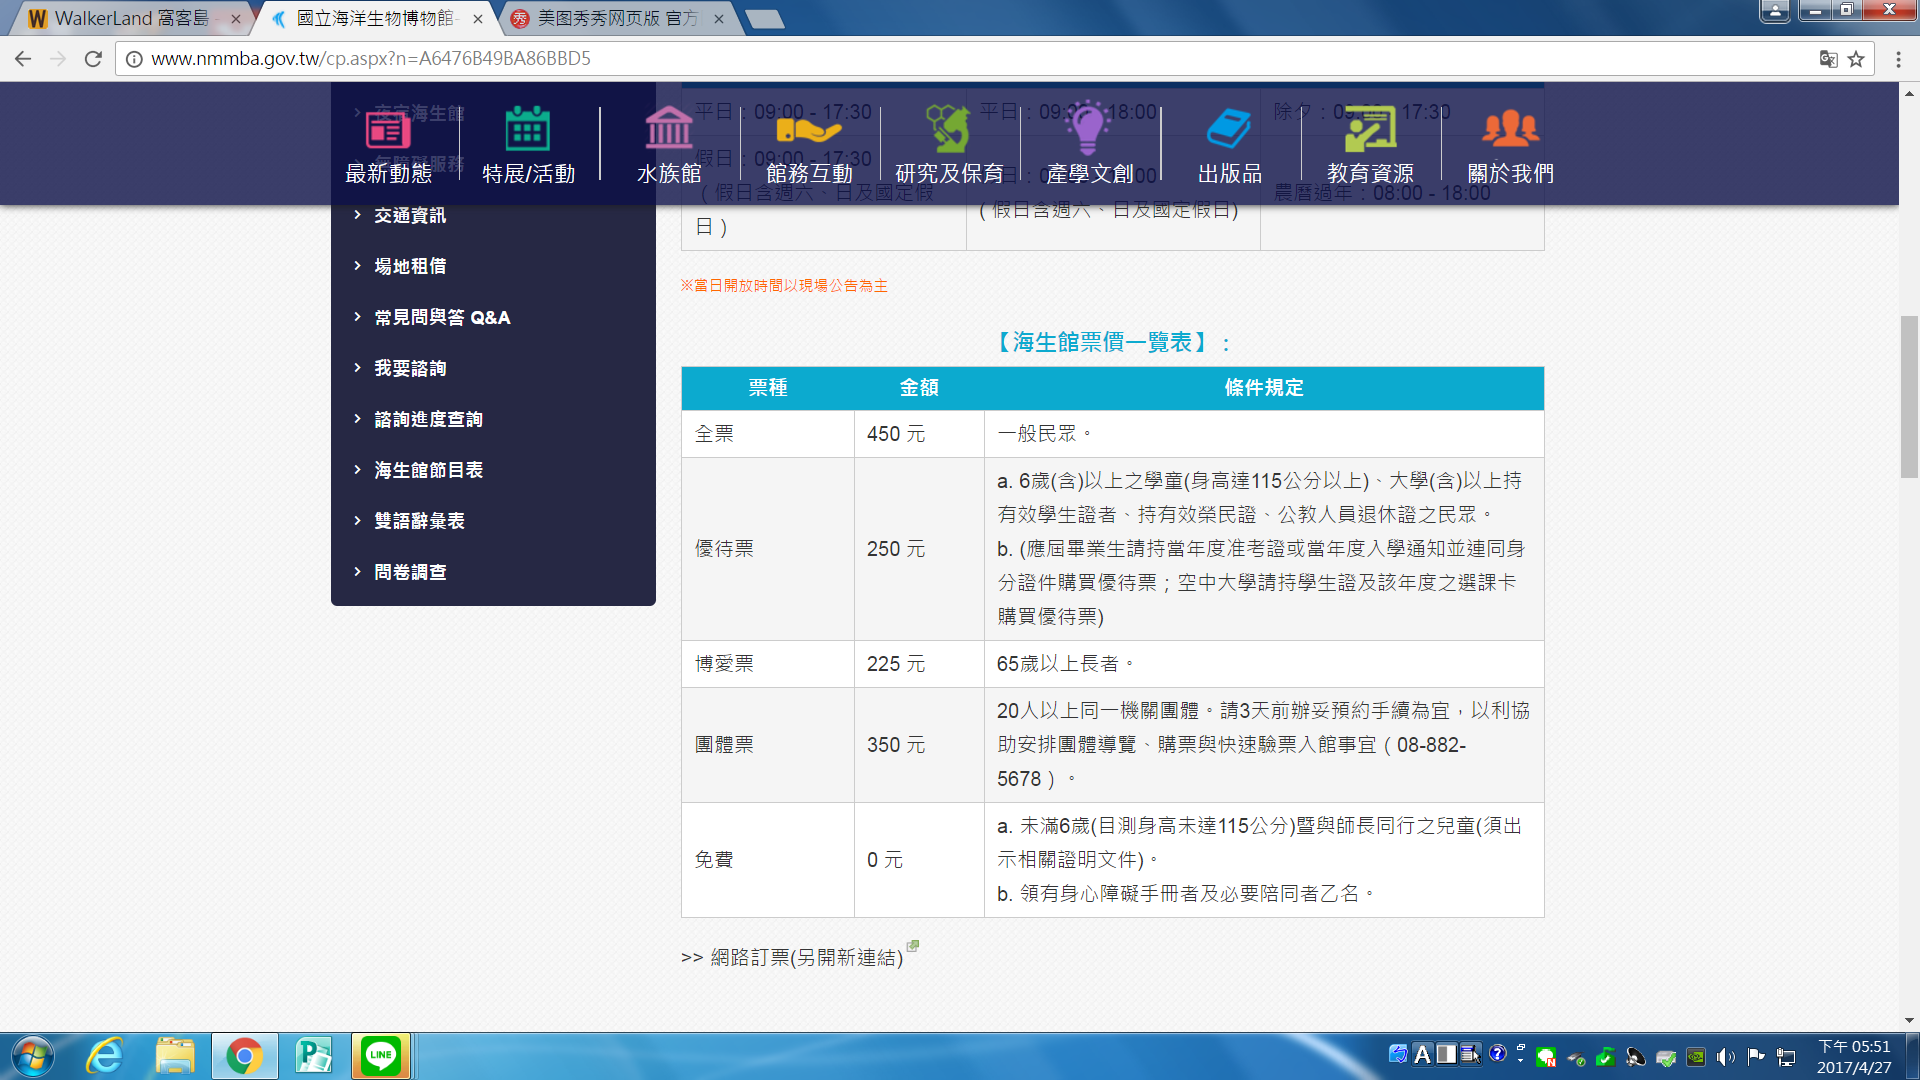Select the 館務互動 hand icon
The width and height of the screenshot is (1920, 1080).
tap(809, 130)
